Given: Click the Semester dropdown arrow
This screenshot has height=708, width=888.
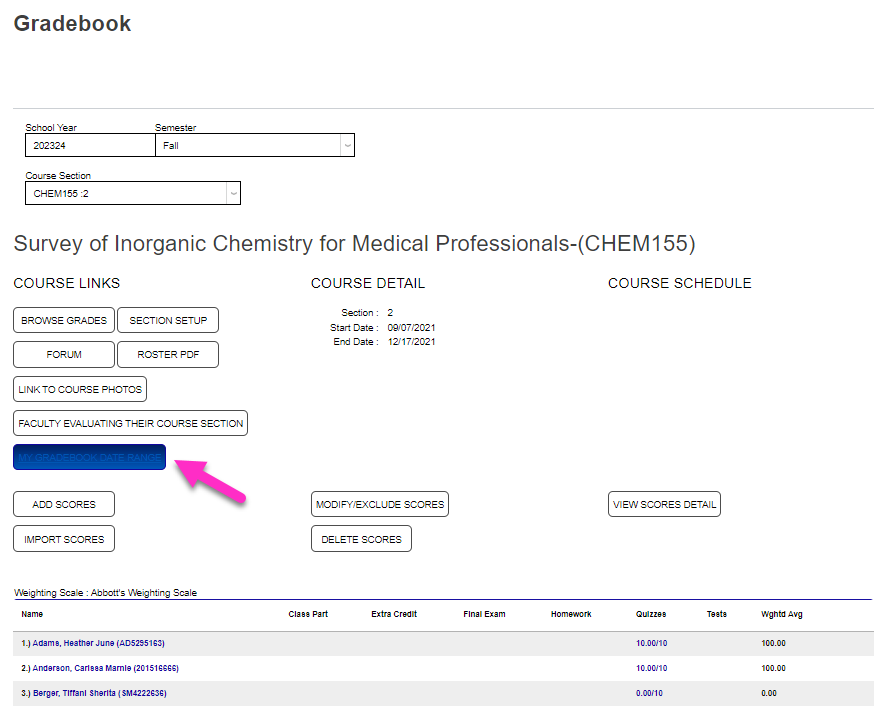Looking at the screenshot, I should tap(348, 144).
